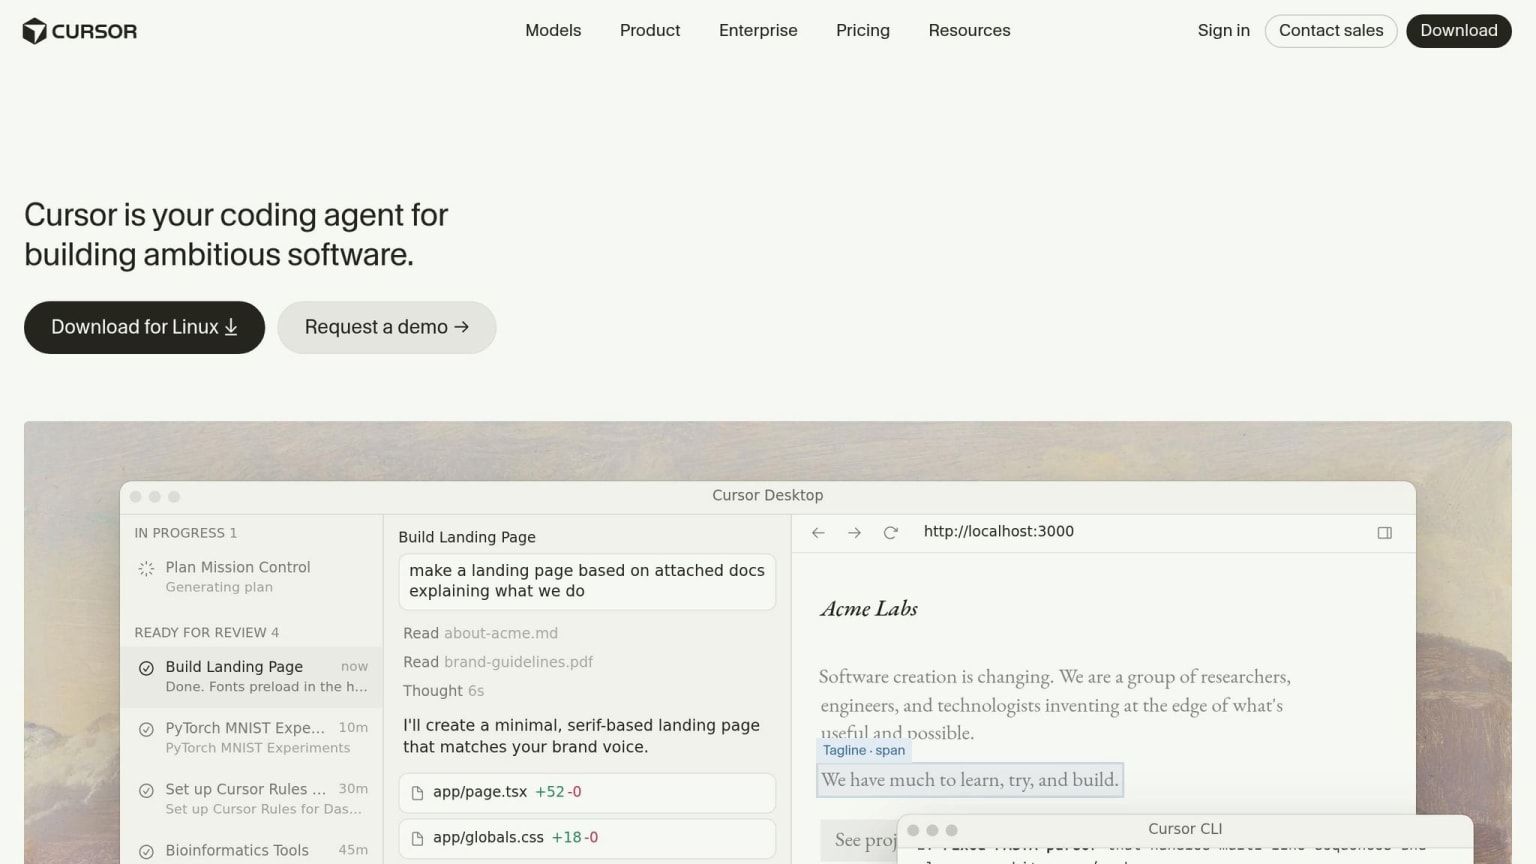
Task: Click the hero headline about coding agent
Action: coord(236,235)
